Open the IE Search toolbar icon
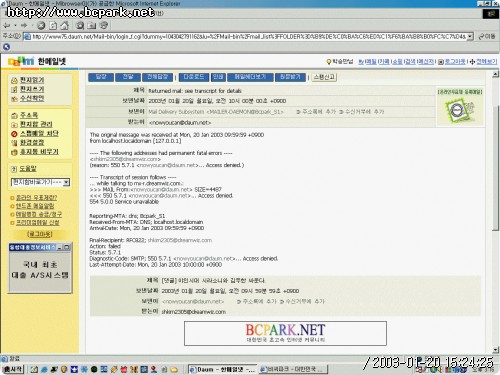Screen dimensions: 500x375 click(x=80, y=25)
